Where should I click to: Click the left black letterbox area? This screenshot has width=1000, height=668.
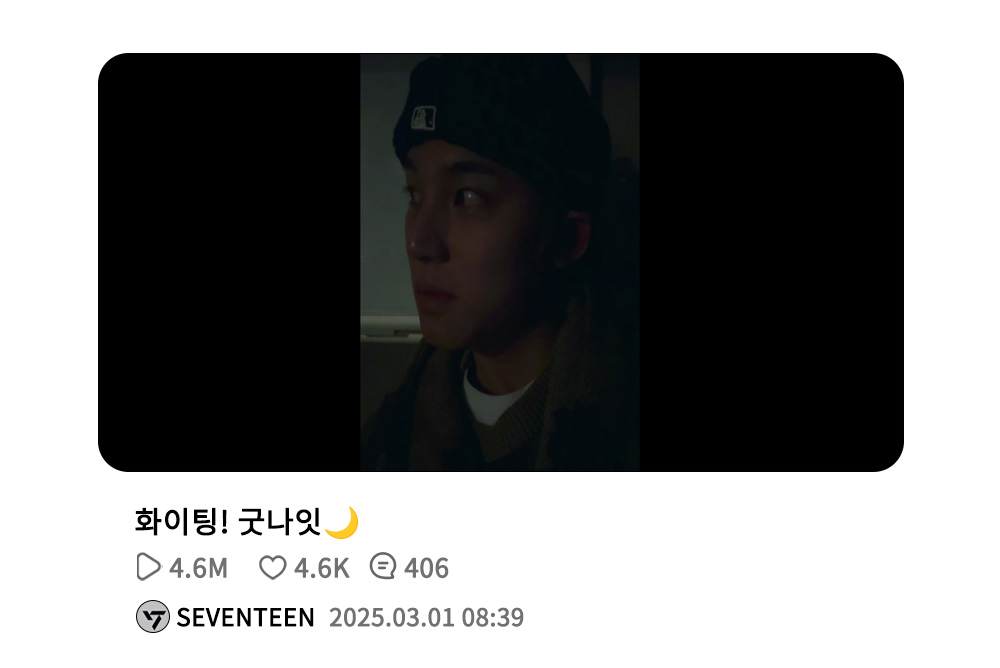(230, 262)
